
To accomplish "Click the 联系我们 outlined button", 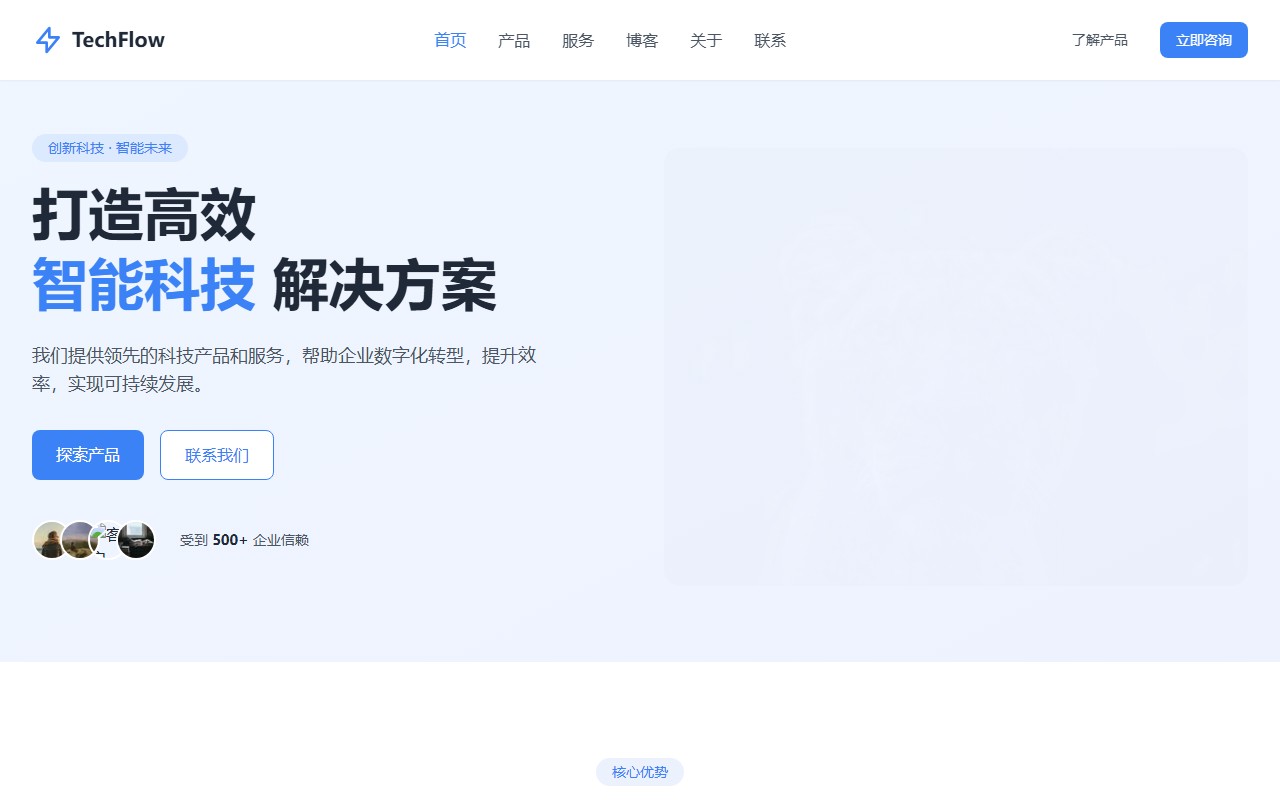I will click(217, 455).
